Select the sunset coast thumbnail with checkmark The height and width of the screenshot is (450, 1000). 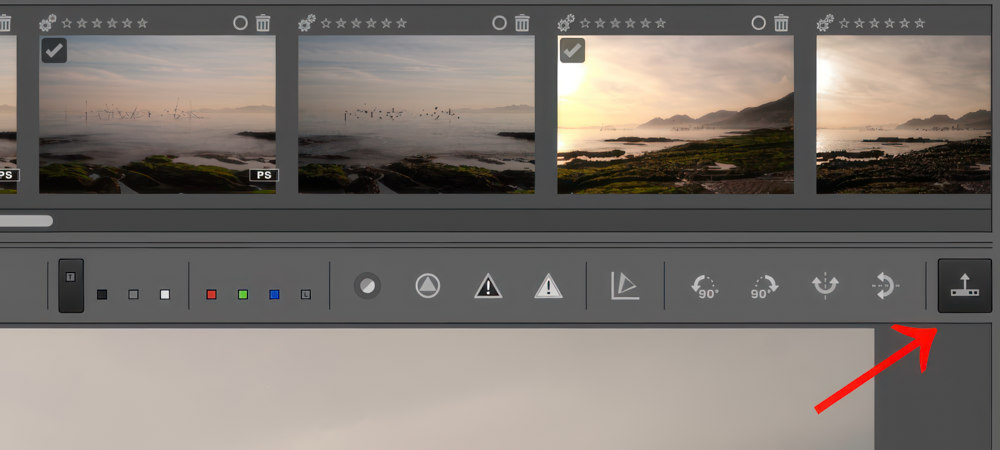point(675,114)
